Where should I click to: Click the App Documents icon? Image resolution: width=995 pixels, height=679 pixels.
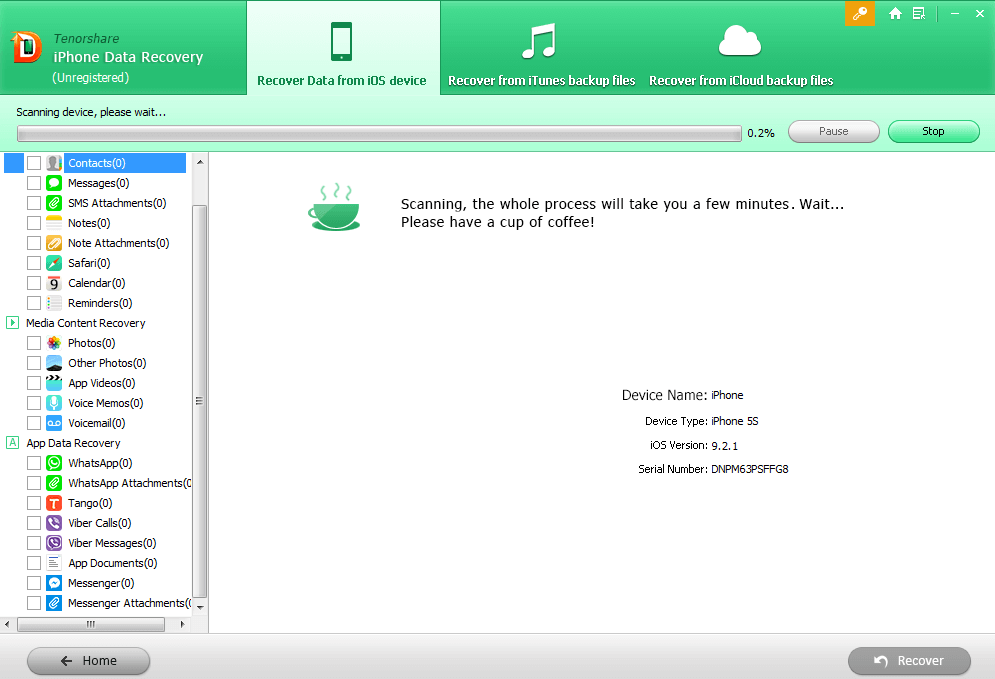[x=54, y=563]
